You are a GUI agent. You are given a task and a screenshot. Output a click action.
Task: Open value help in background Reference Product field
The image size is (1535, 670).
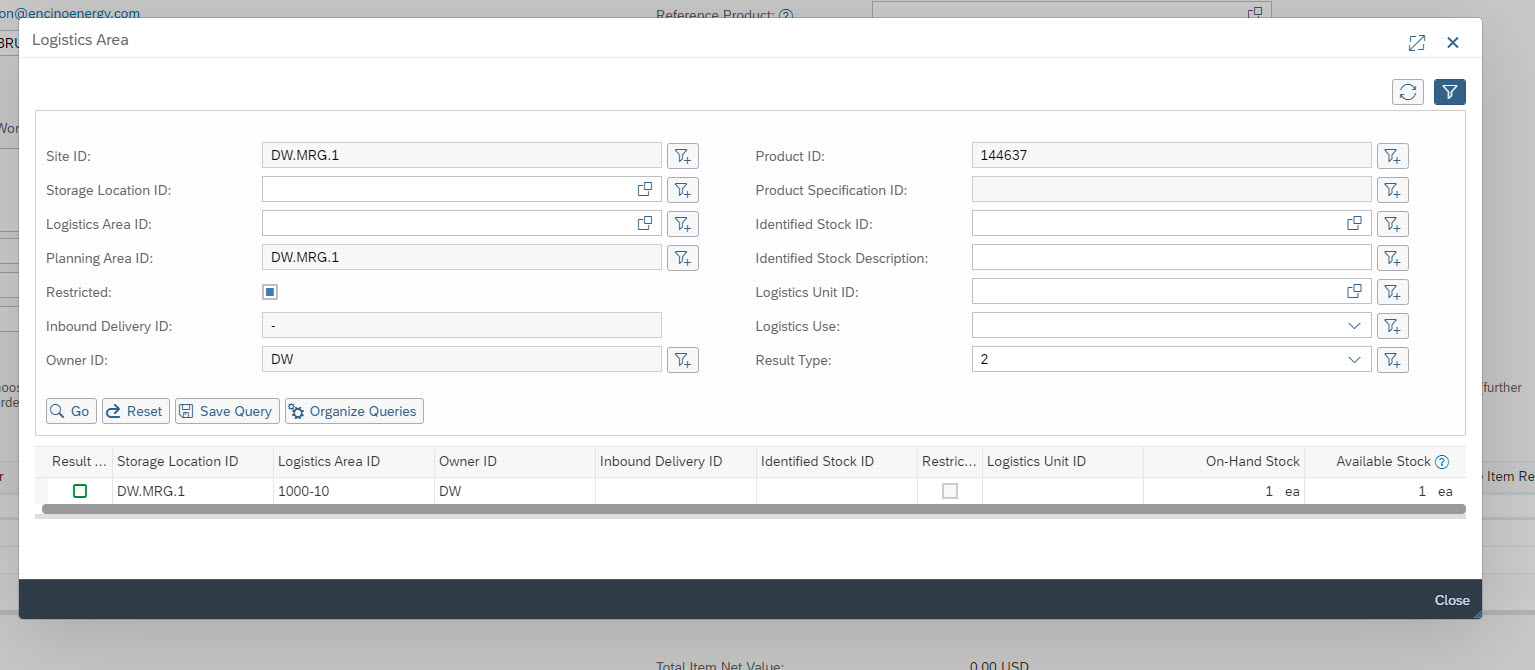point(1255,12)
